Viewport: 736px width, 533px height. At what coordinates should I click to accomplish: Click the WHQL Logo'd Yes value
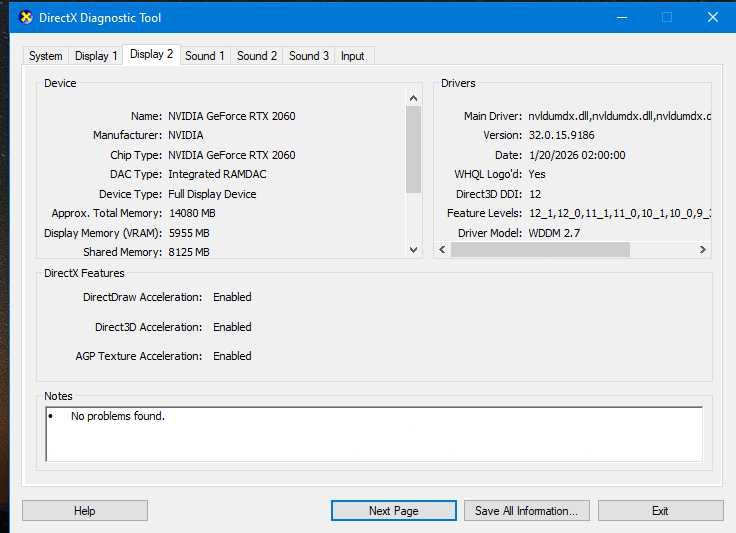pos(537,174)
